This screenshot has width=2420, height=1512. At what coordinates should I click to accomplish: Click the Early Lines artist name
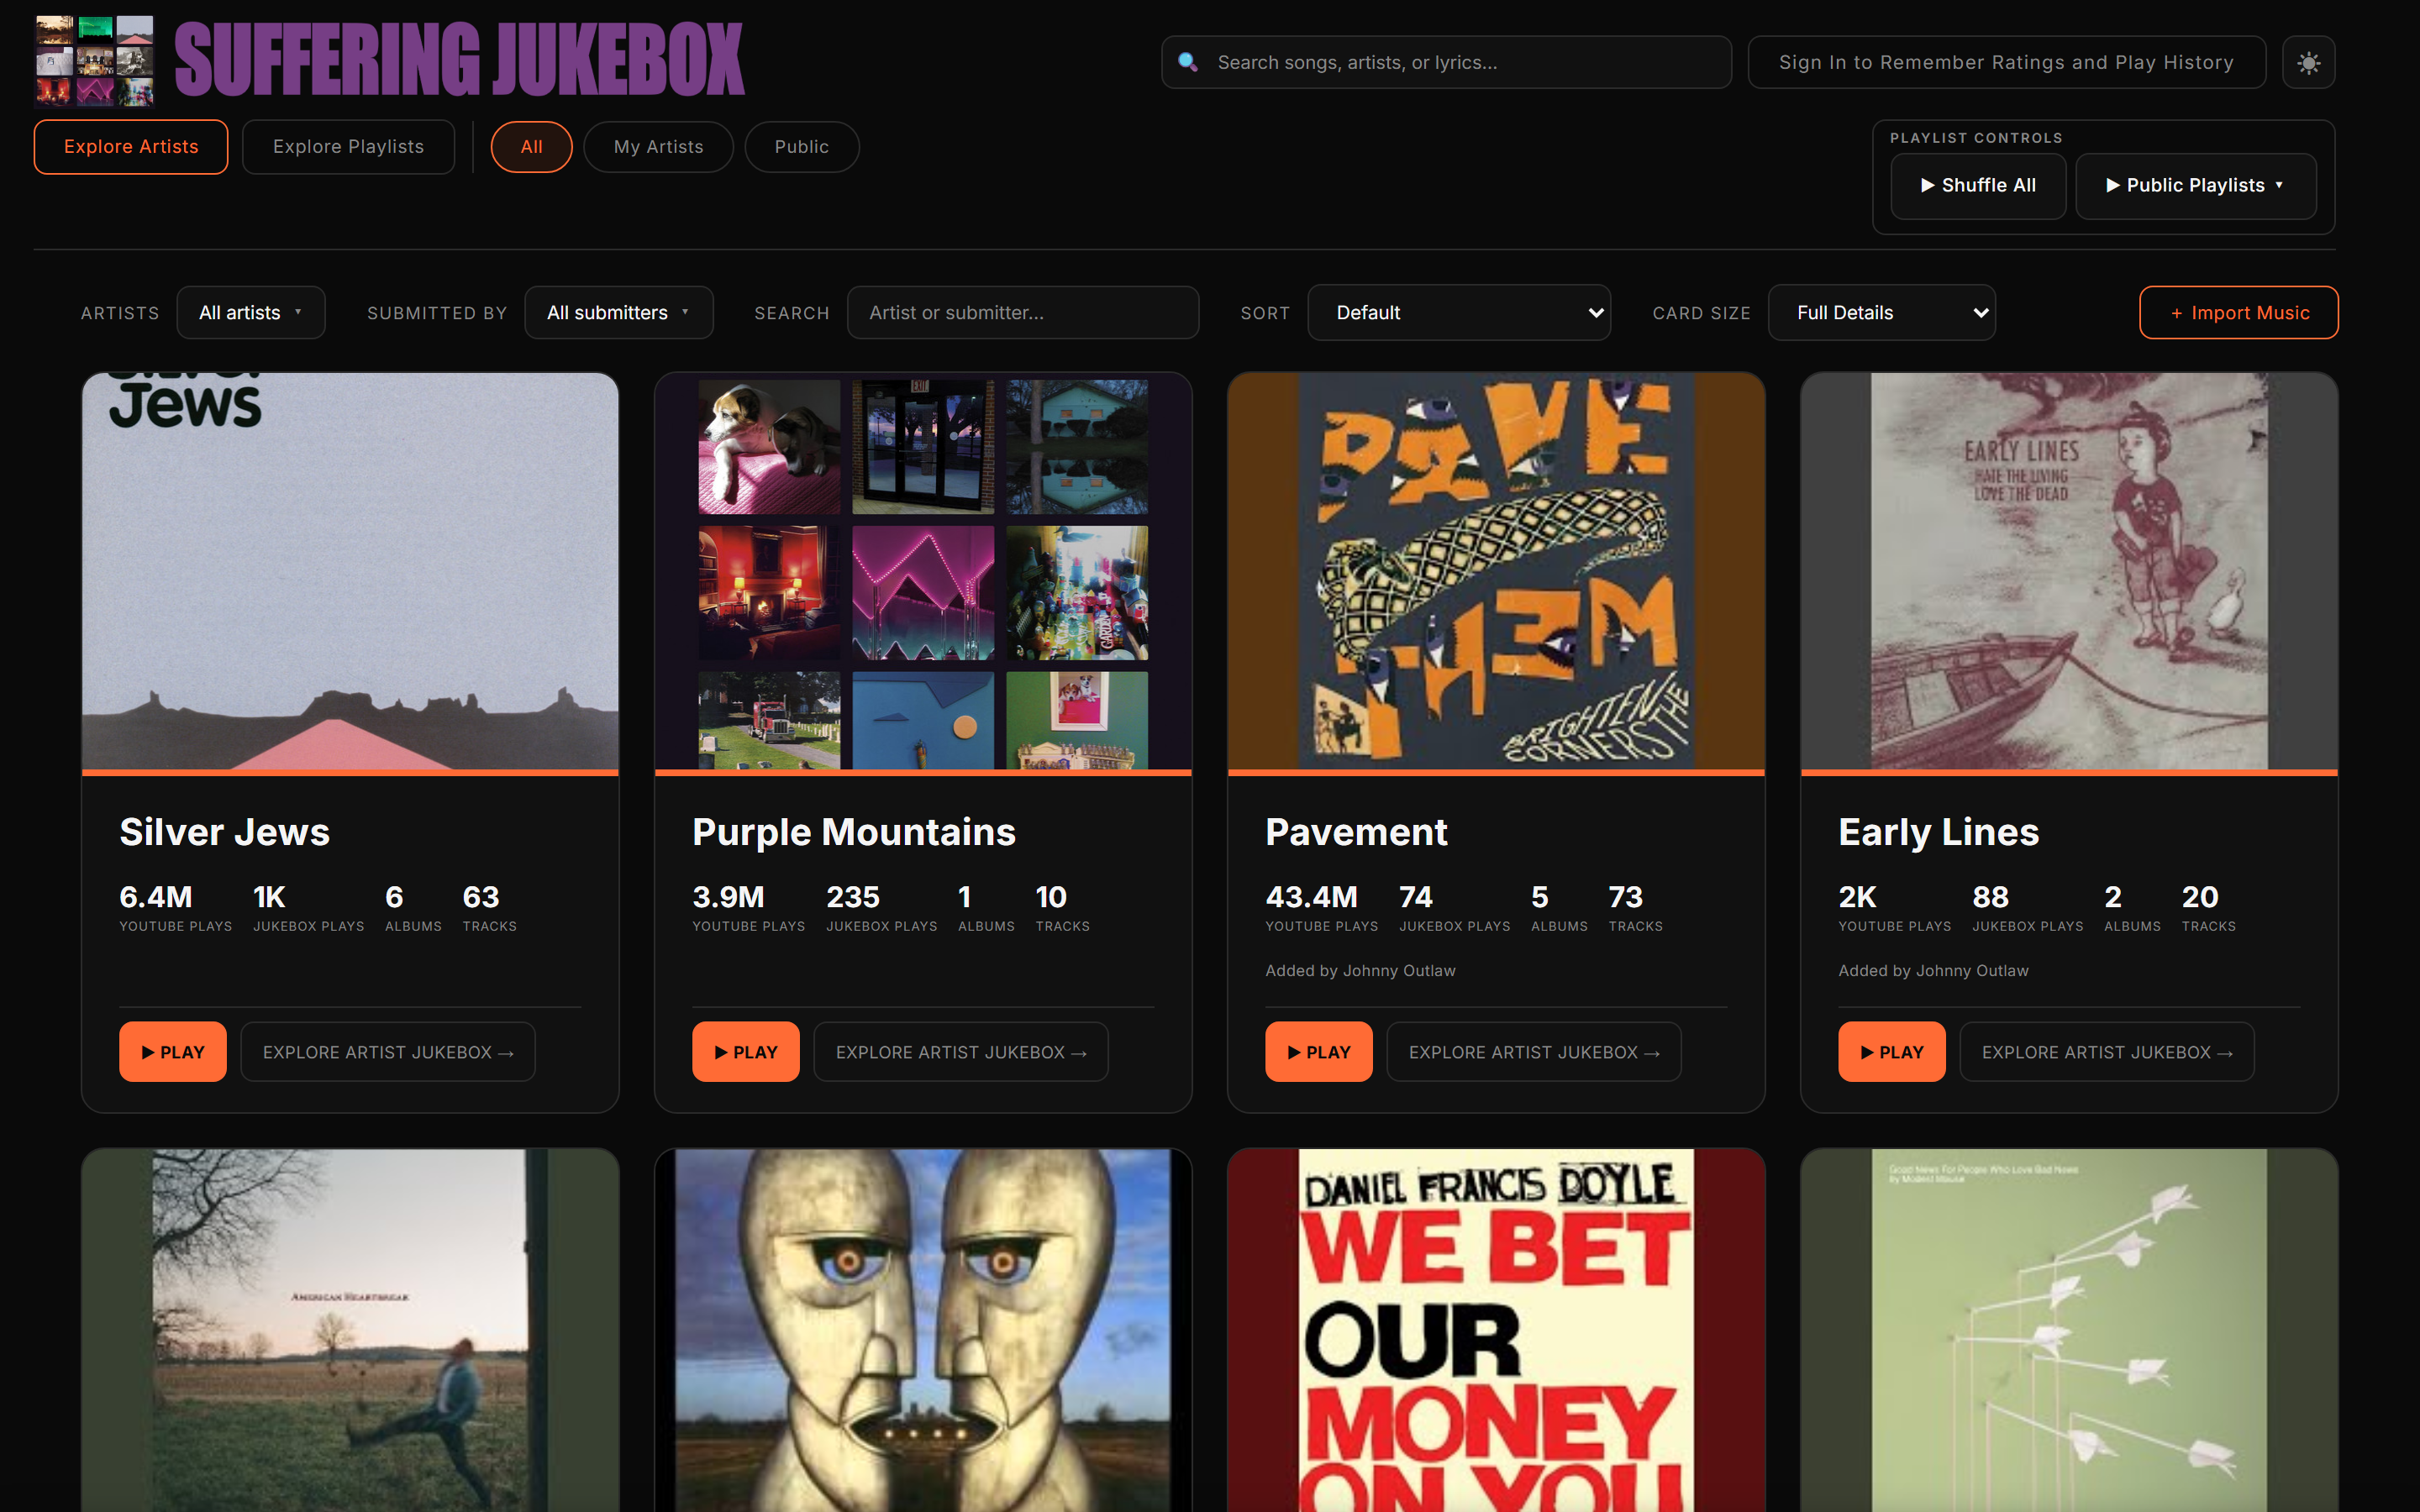(1938, 832)
